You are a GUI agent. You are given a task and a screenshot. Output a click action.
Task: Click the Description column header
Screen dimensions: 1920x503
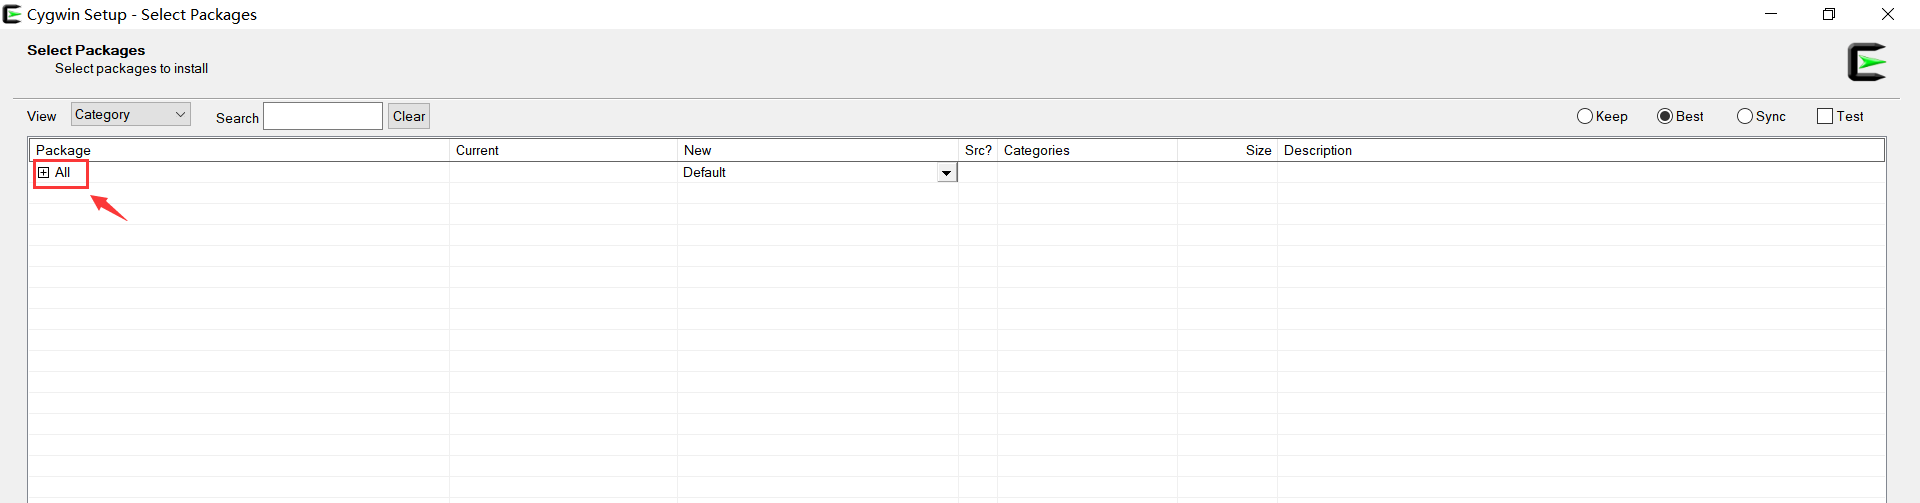pos(1581,150)
